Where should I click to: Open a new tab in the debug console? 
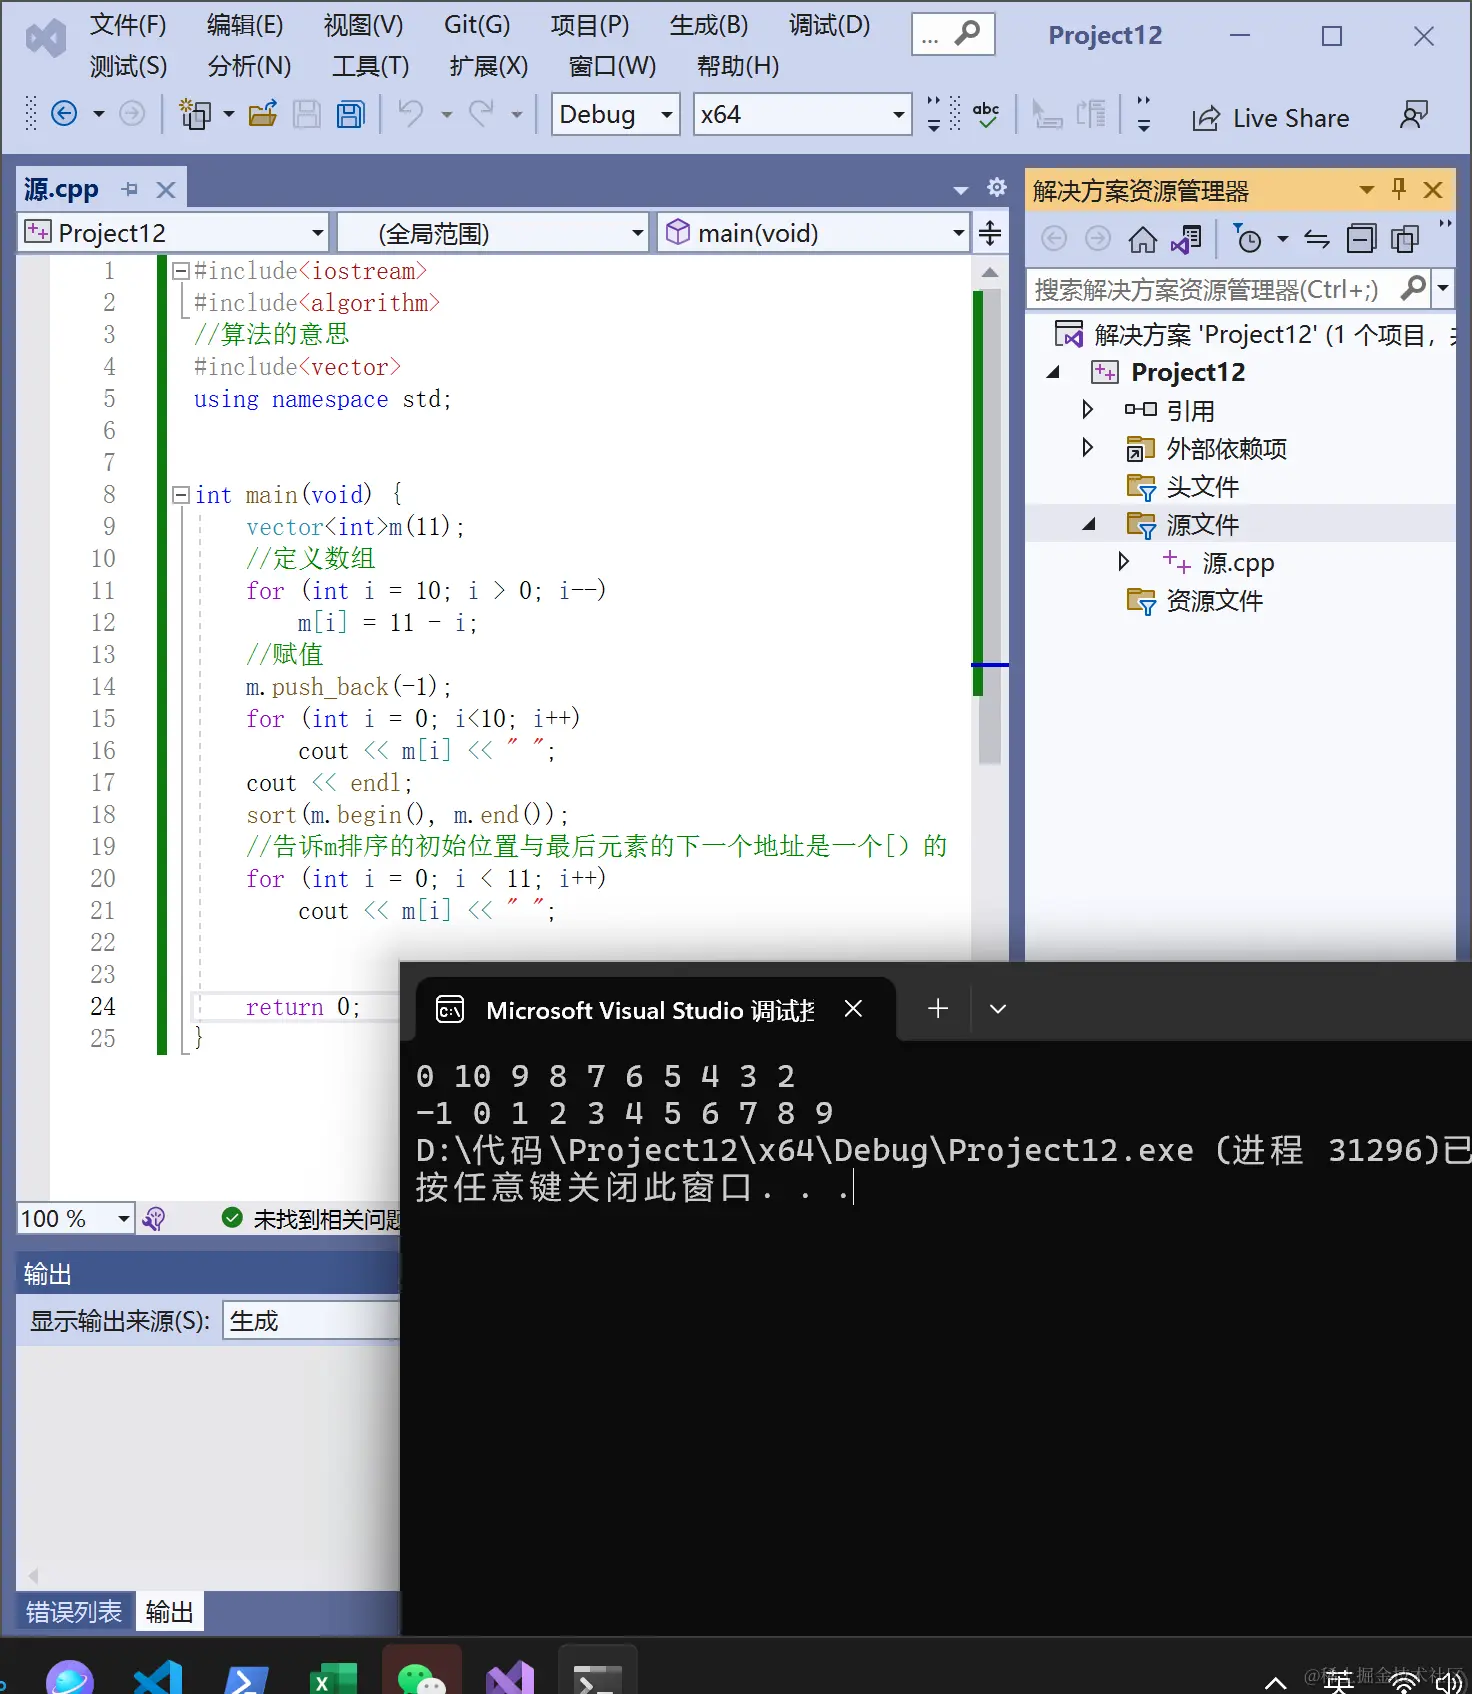pyautogui.click(x=938, y=1008)
